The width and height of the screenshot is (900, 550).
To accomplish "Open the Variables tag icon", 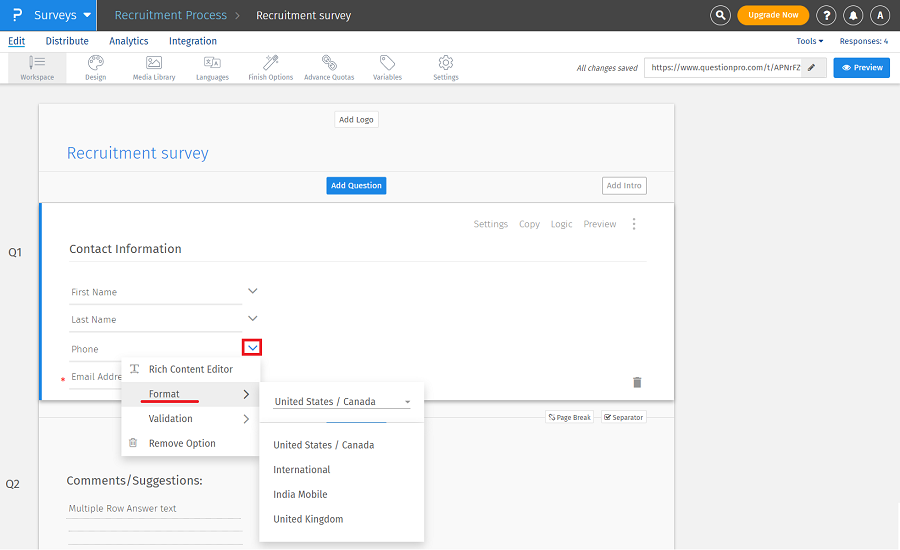I will point(387,67).
